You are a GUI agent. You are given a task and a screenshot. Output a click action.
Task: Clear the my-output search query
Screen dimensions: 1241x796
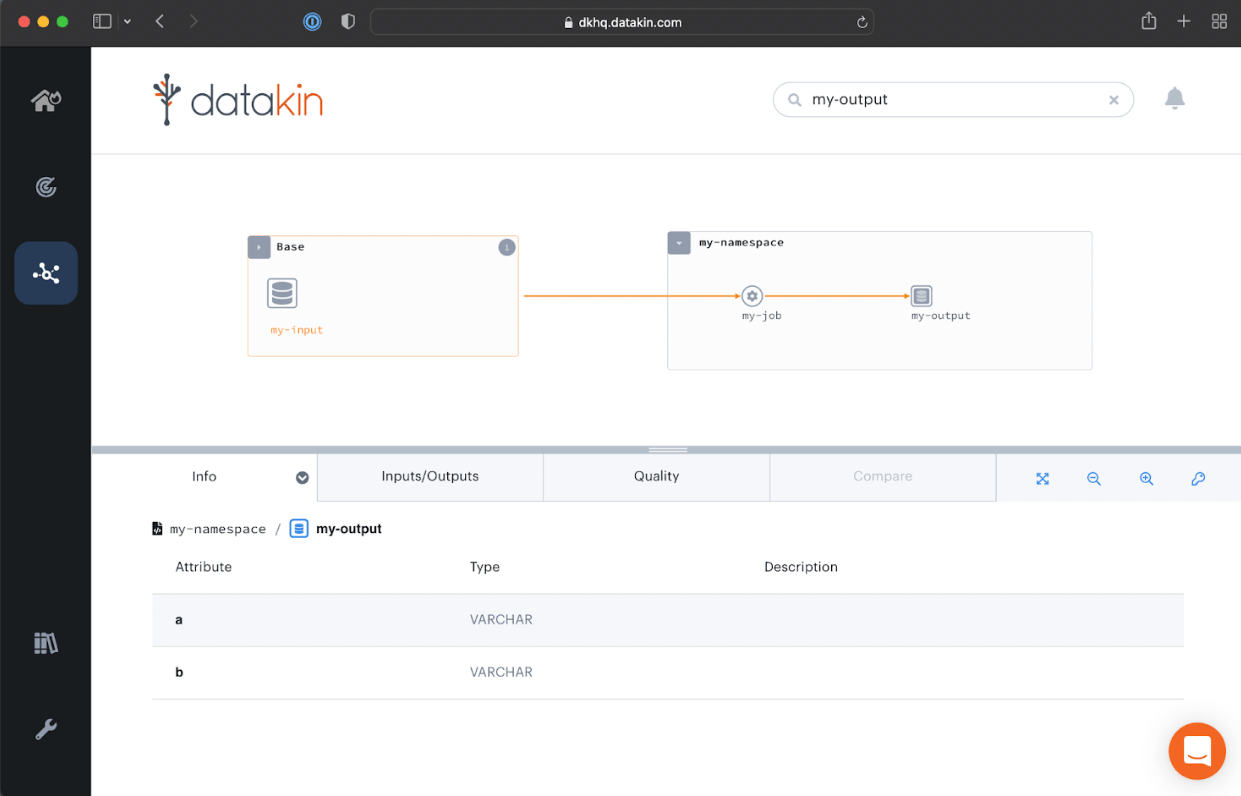click(1113, 99)
